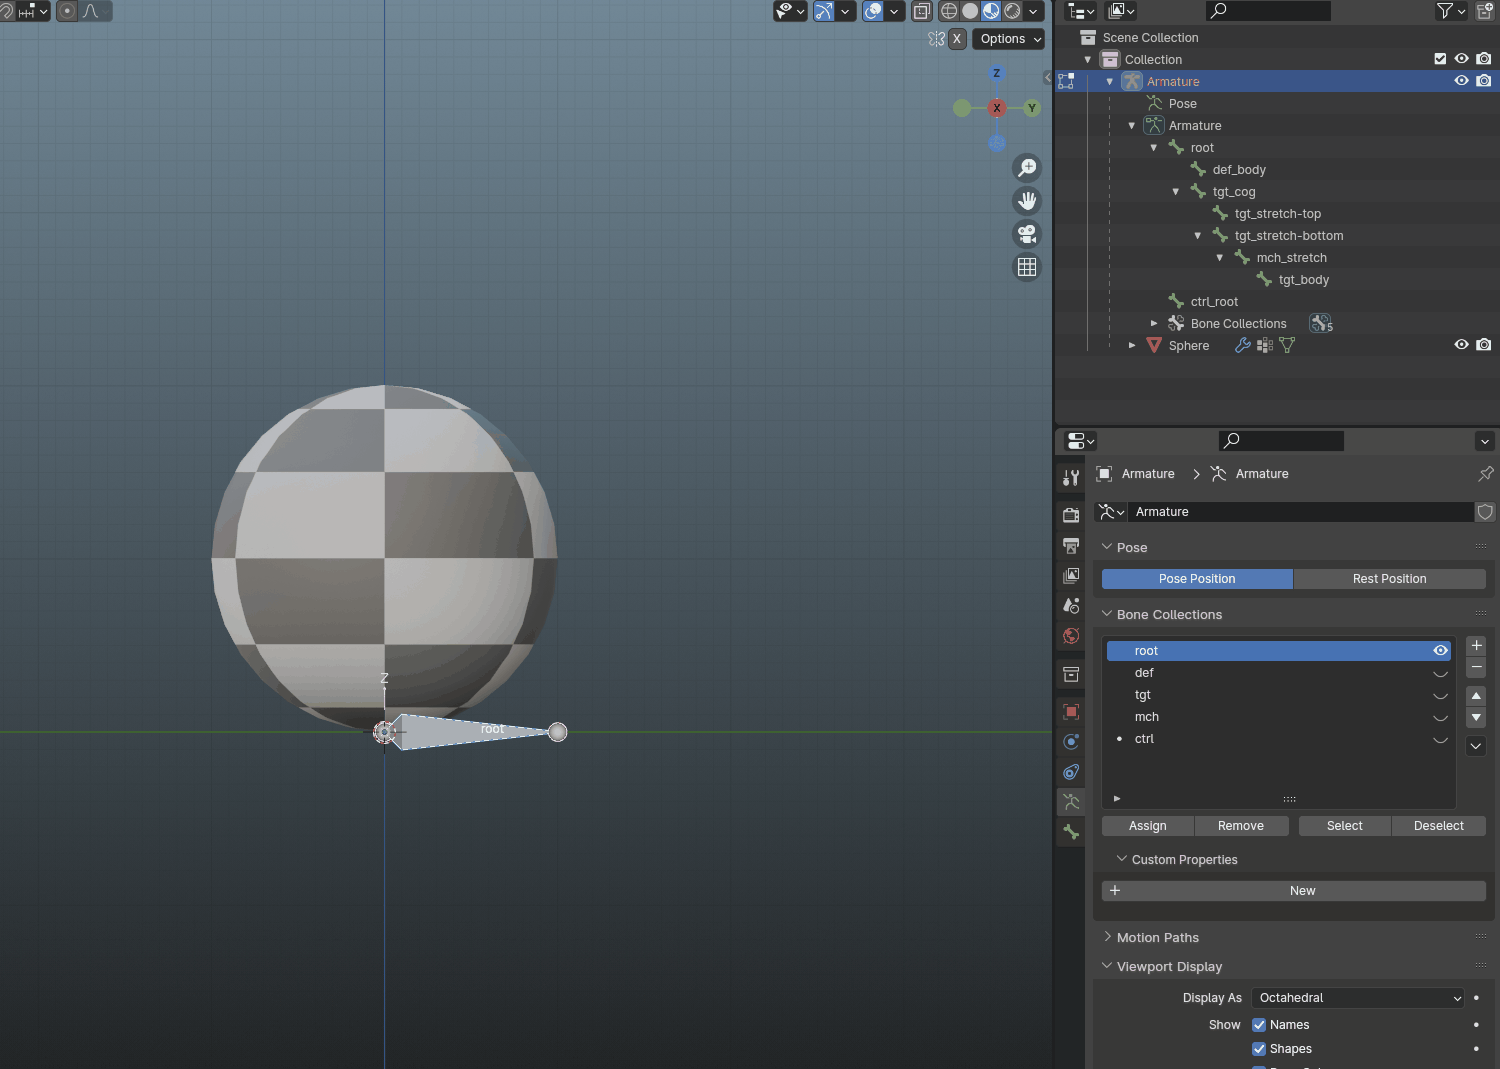This screenshot has height=1069, width=1500.
Task: Switch viewport shading to Solid mode
Action: coord(969,11)
